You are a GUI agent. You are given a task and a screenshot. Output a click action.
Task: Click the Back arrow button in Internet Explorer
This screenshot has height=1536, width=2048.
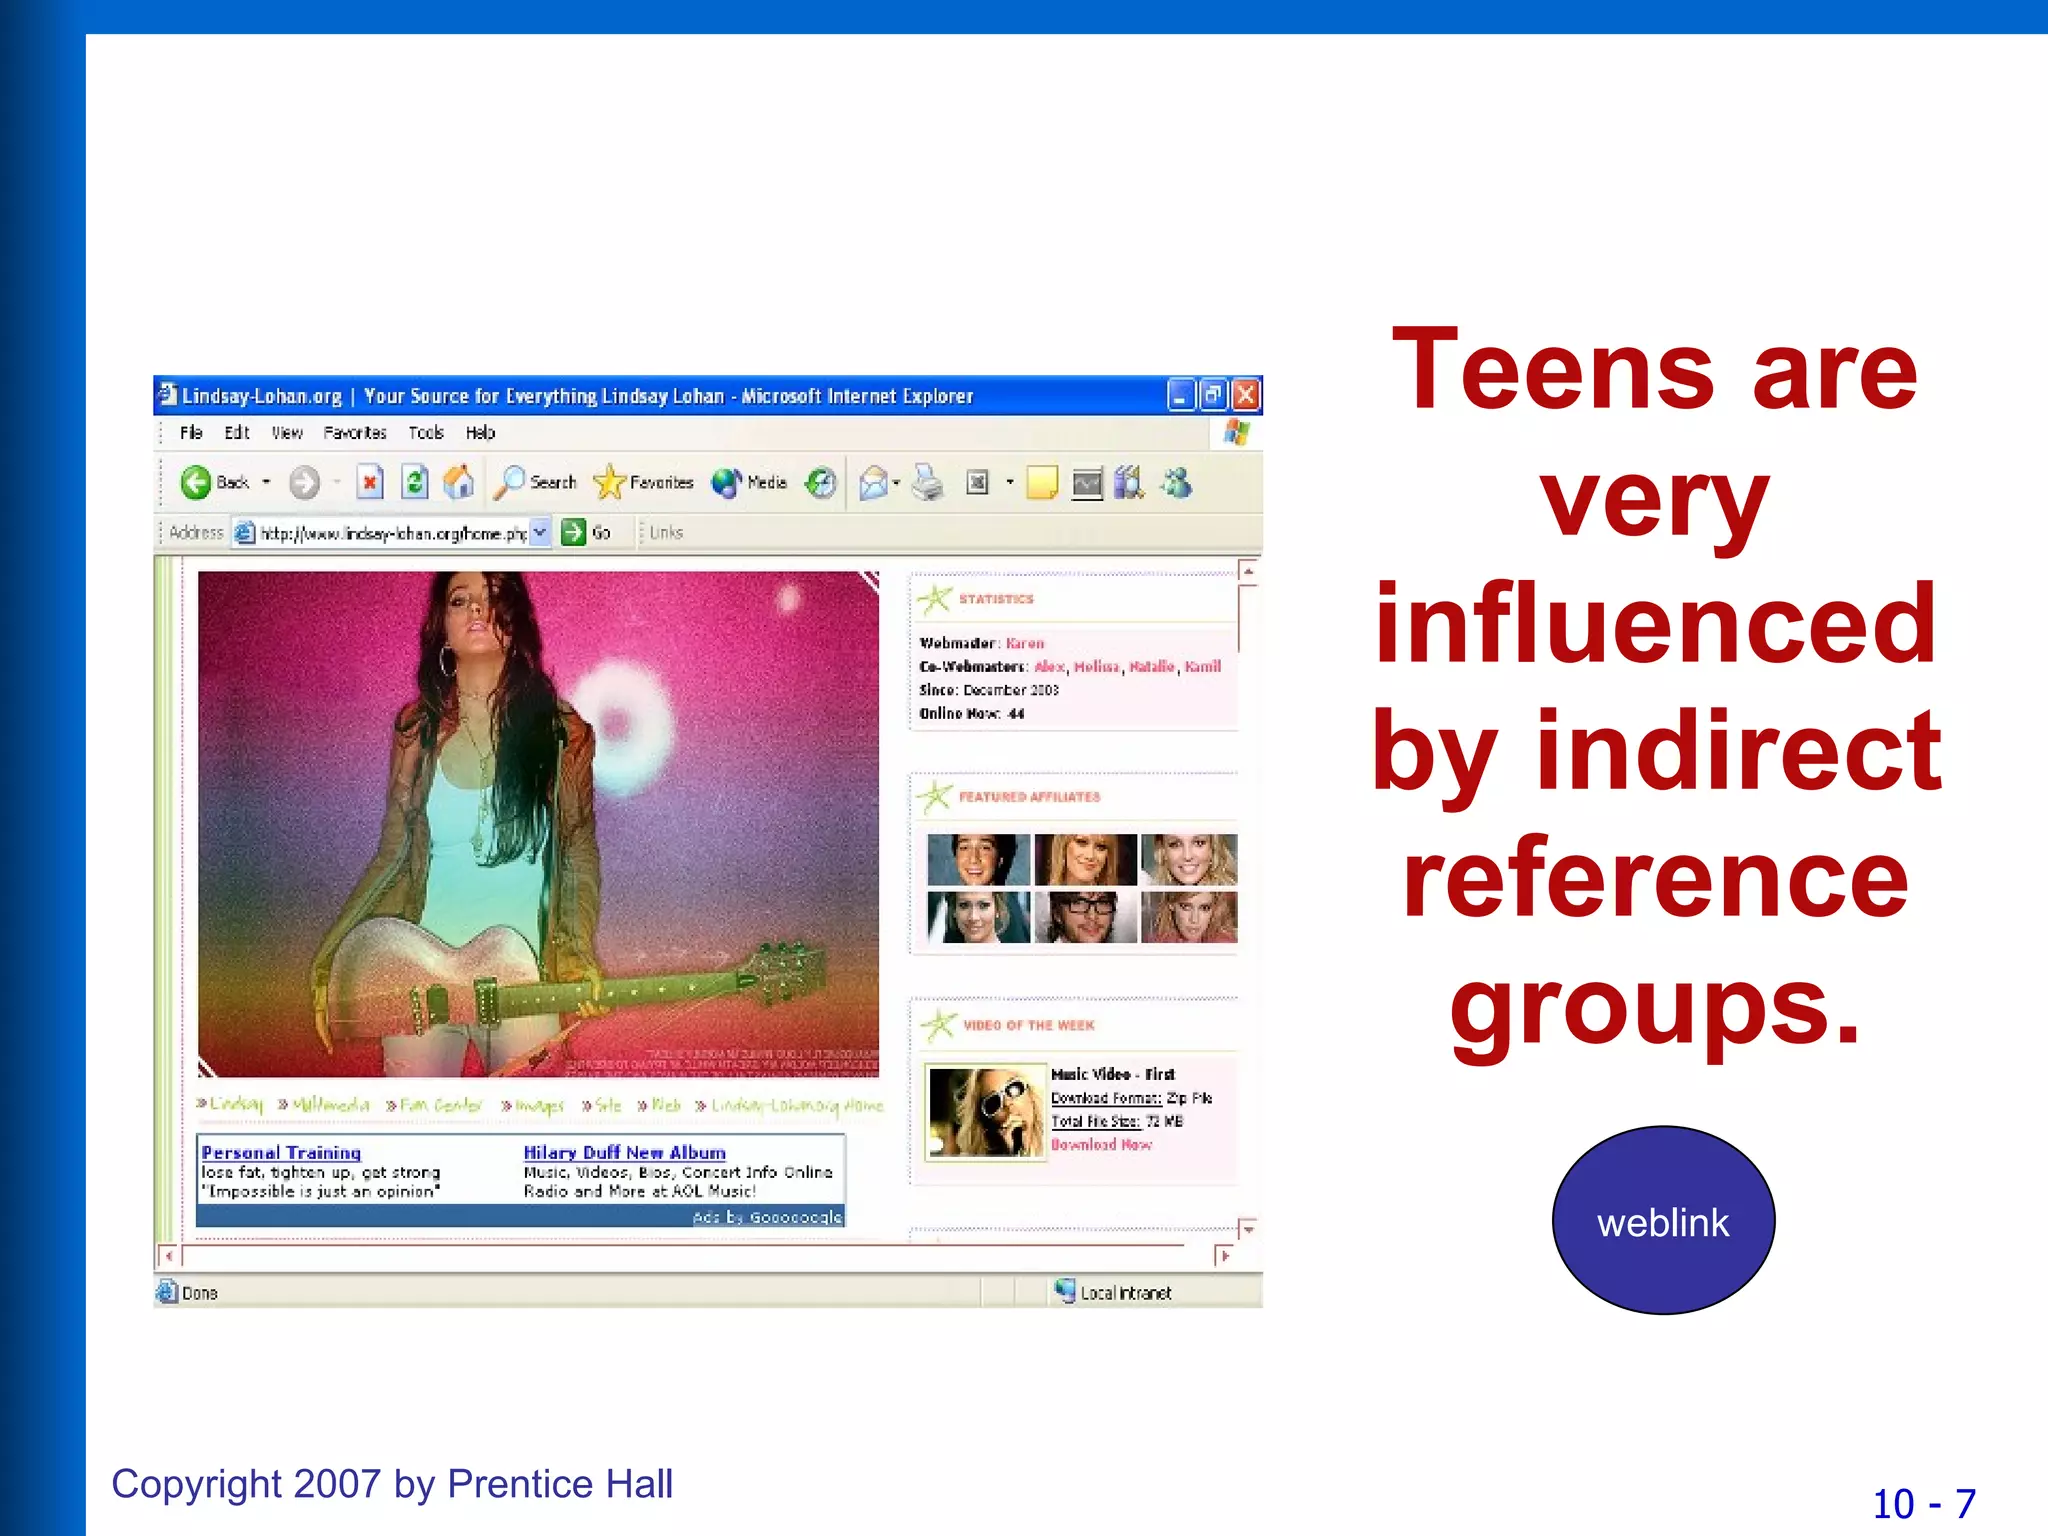tap(195, 483)
